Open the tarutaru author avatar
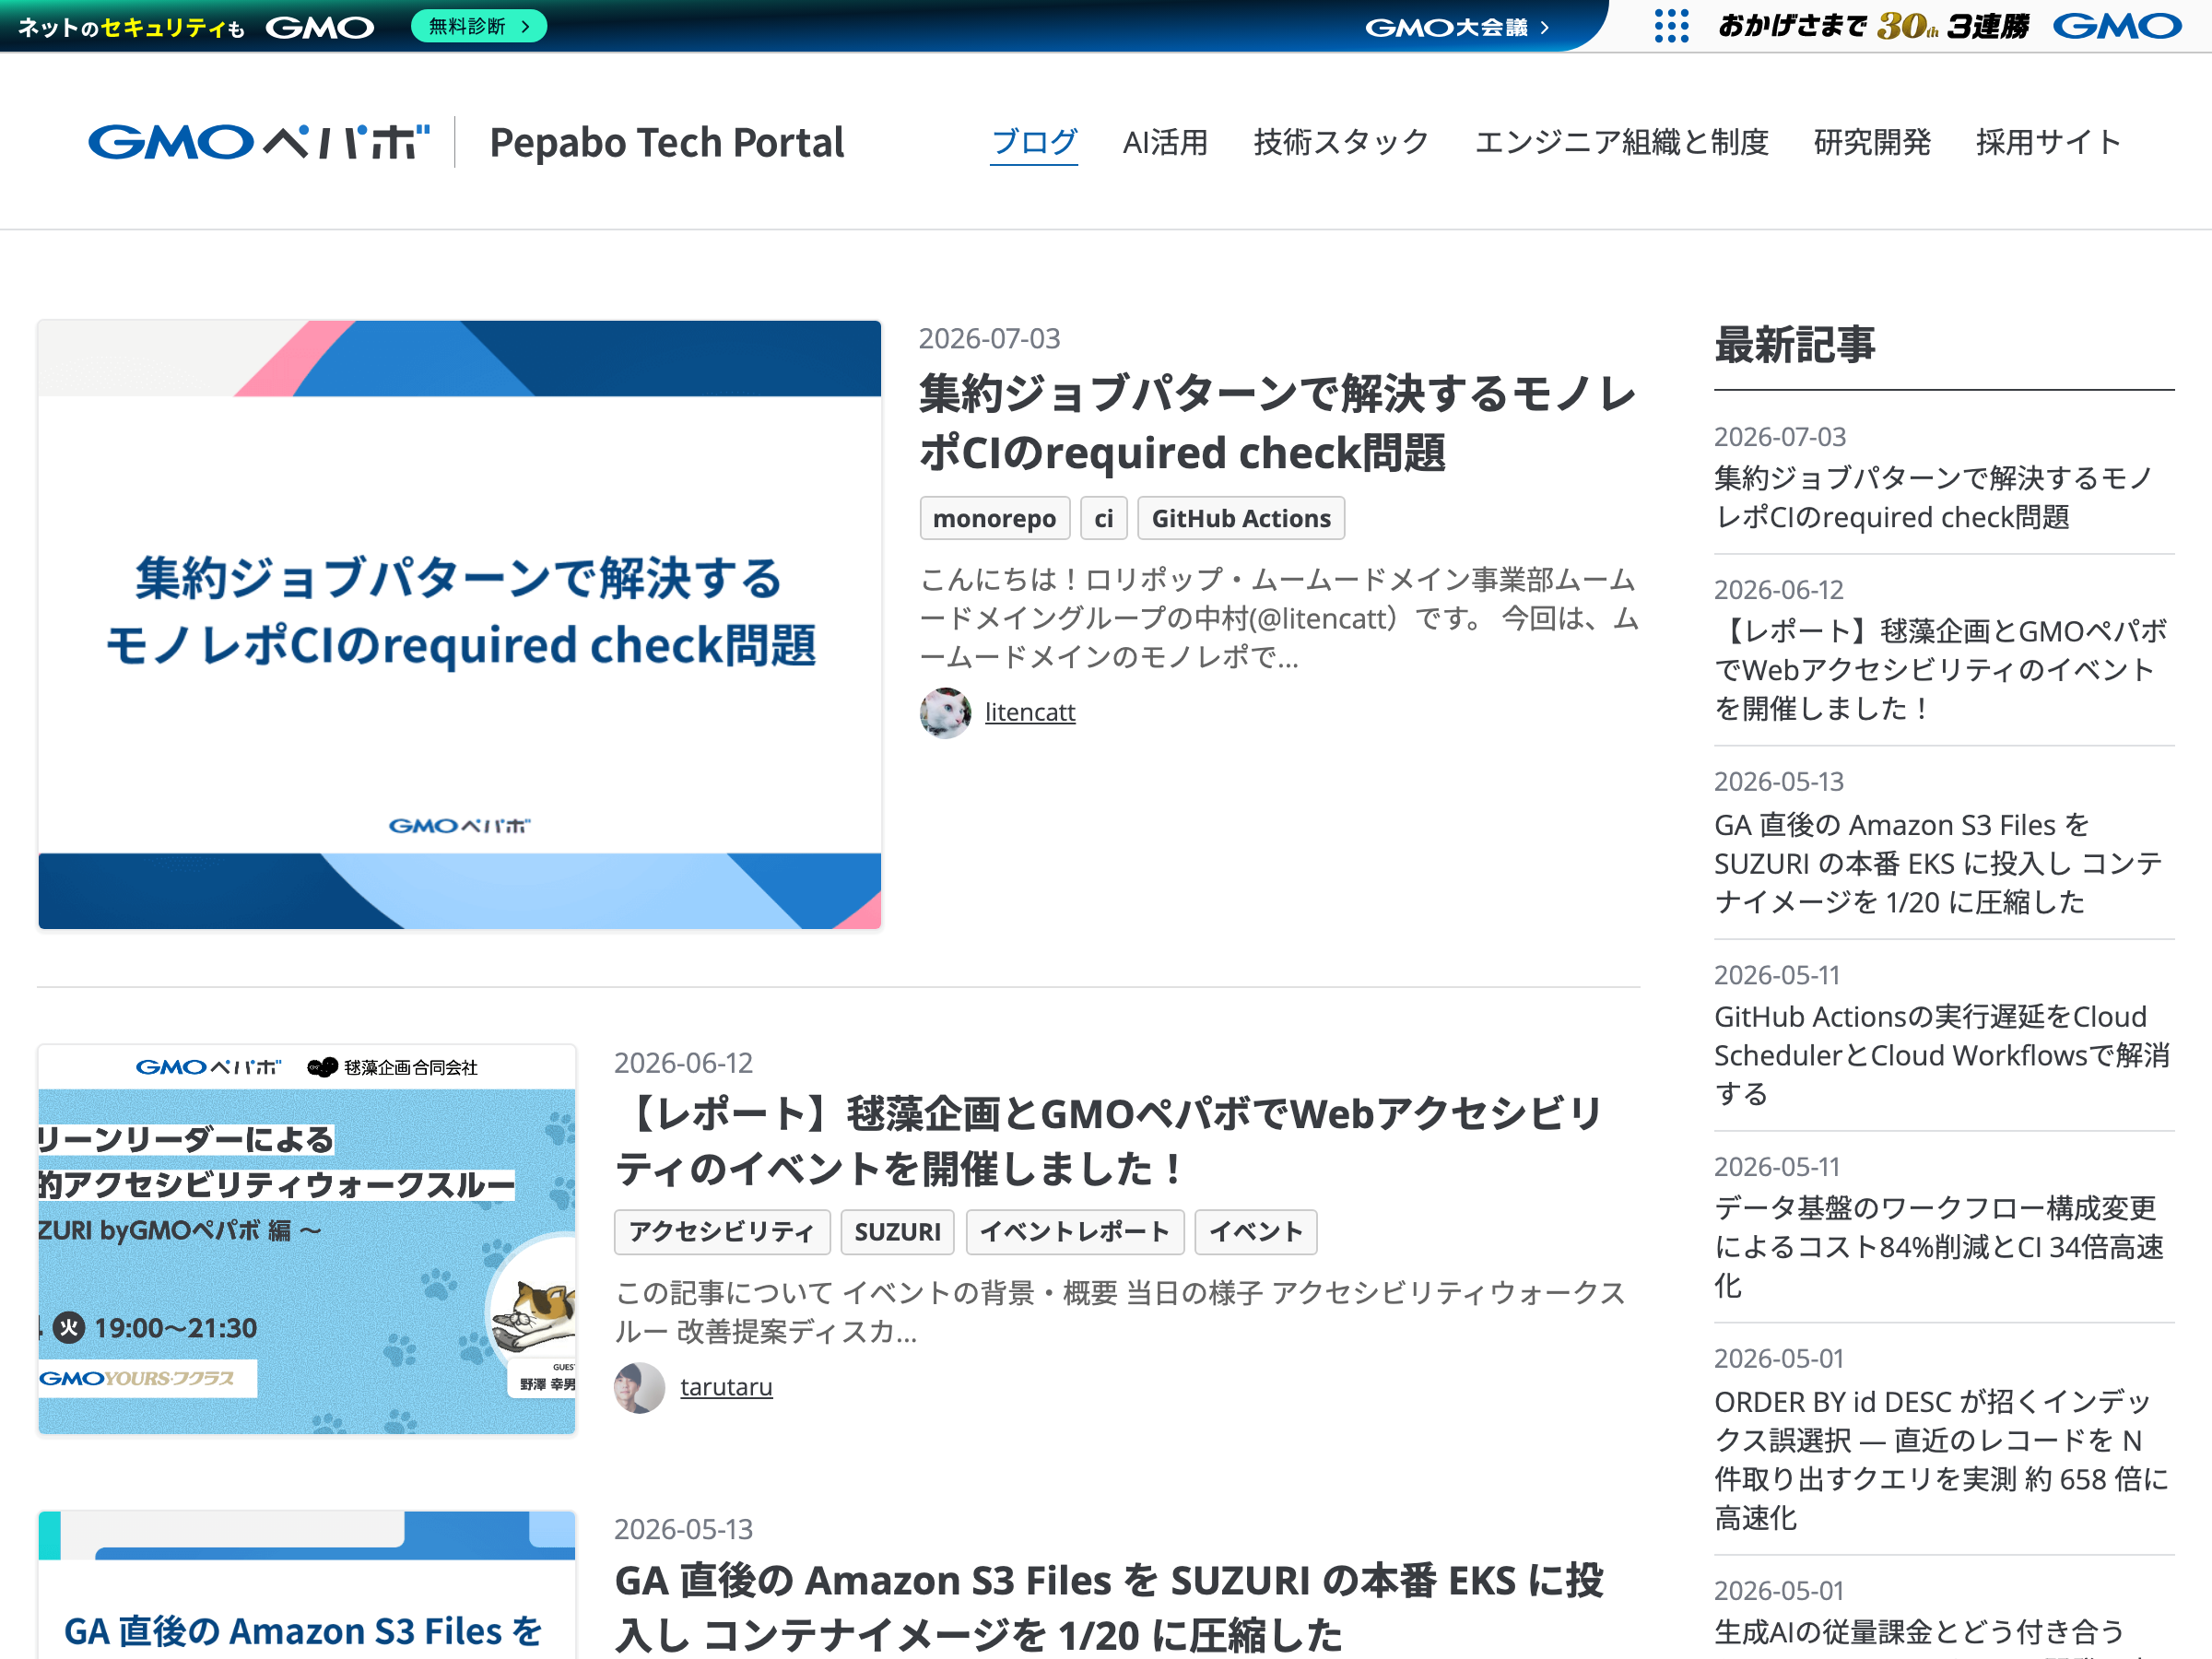 [640, 1387]
